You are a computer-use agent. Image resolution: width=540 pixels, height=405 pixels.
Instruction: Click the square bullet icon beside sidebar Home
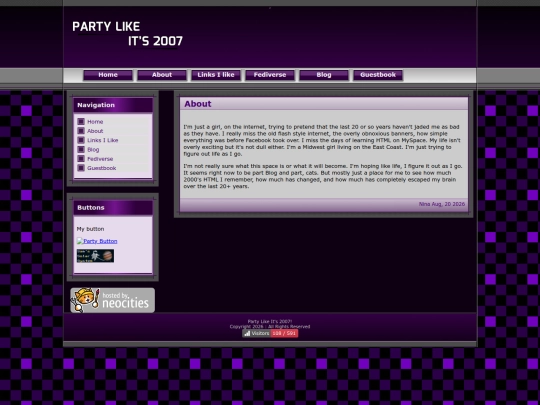[81, 122]
